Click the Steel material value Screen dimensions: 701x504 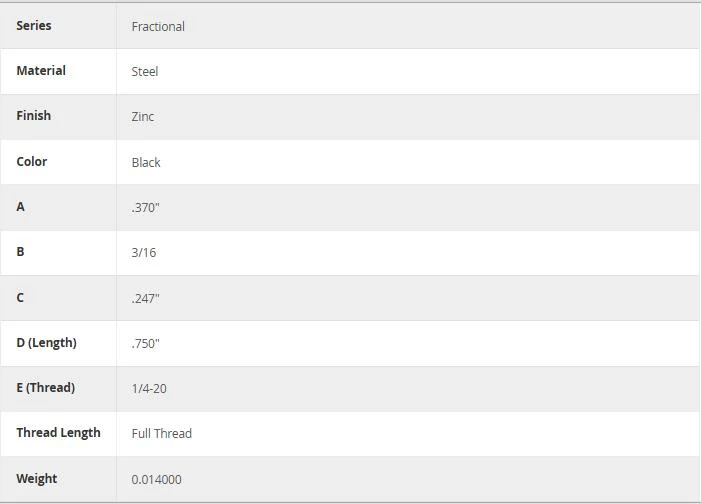144,72
